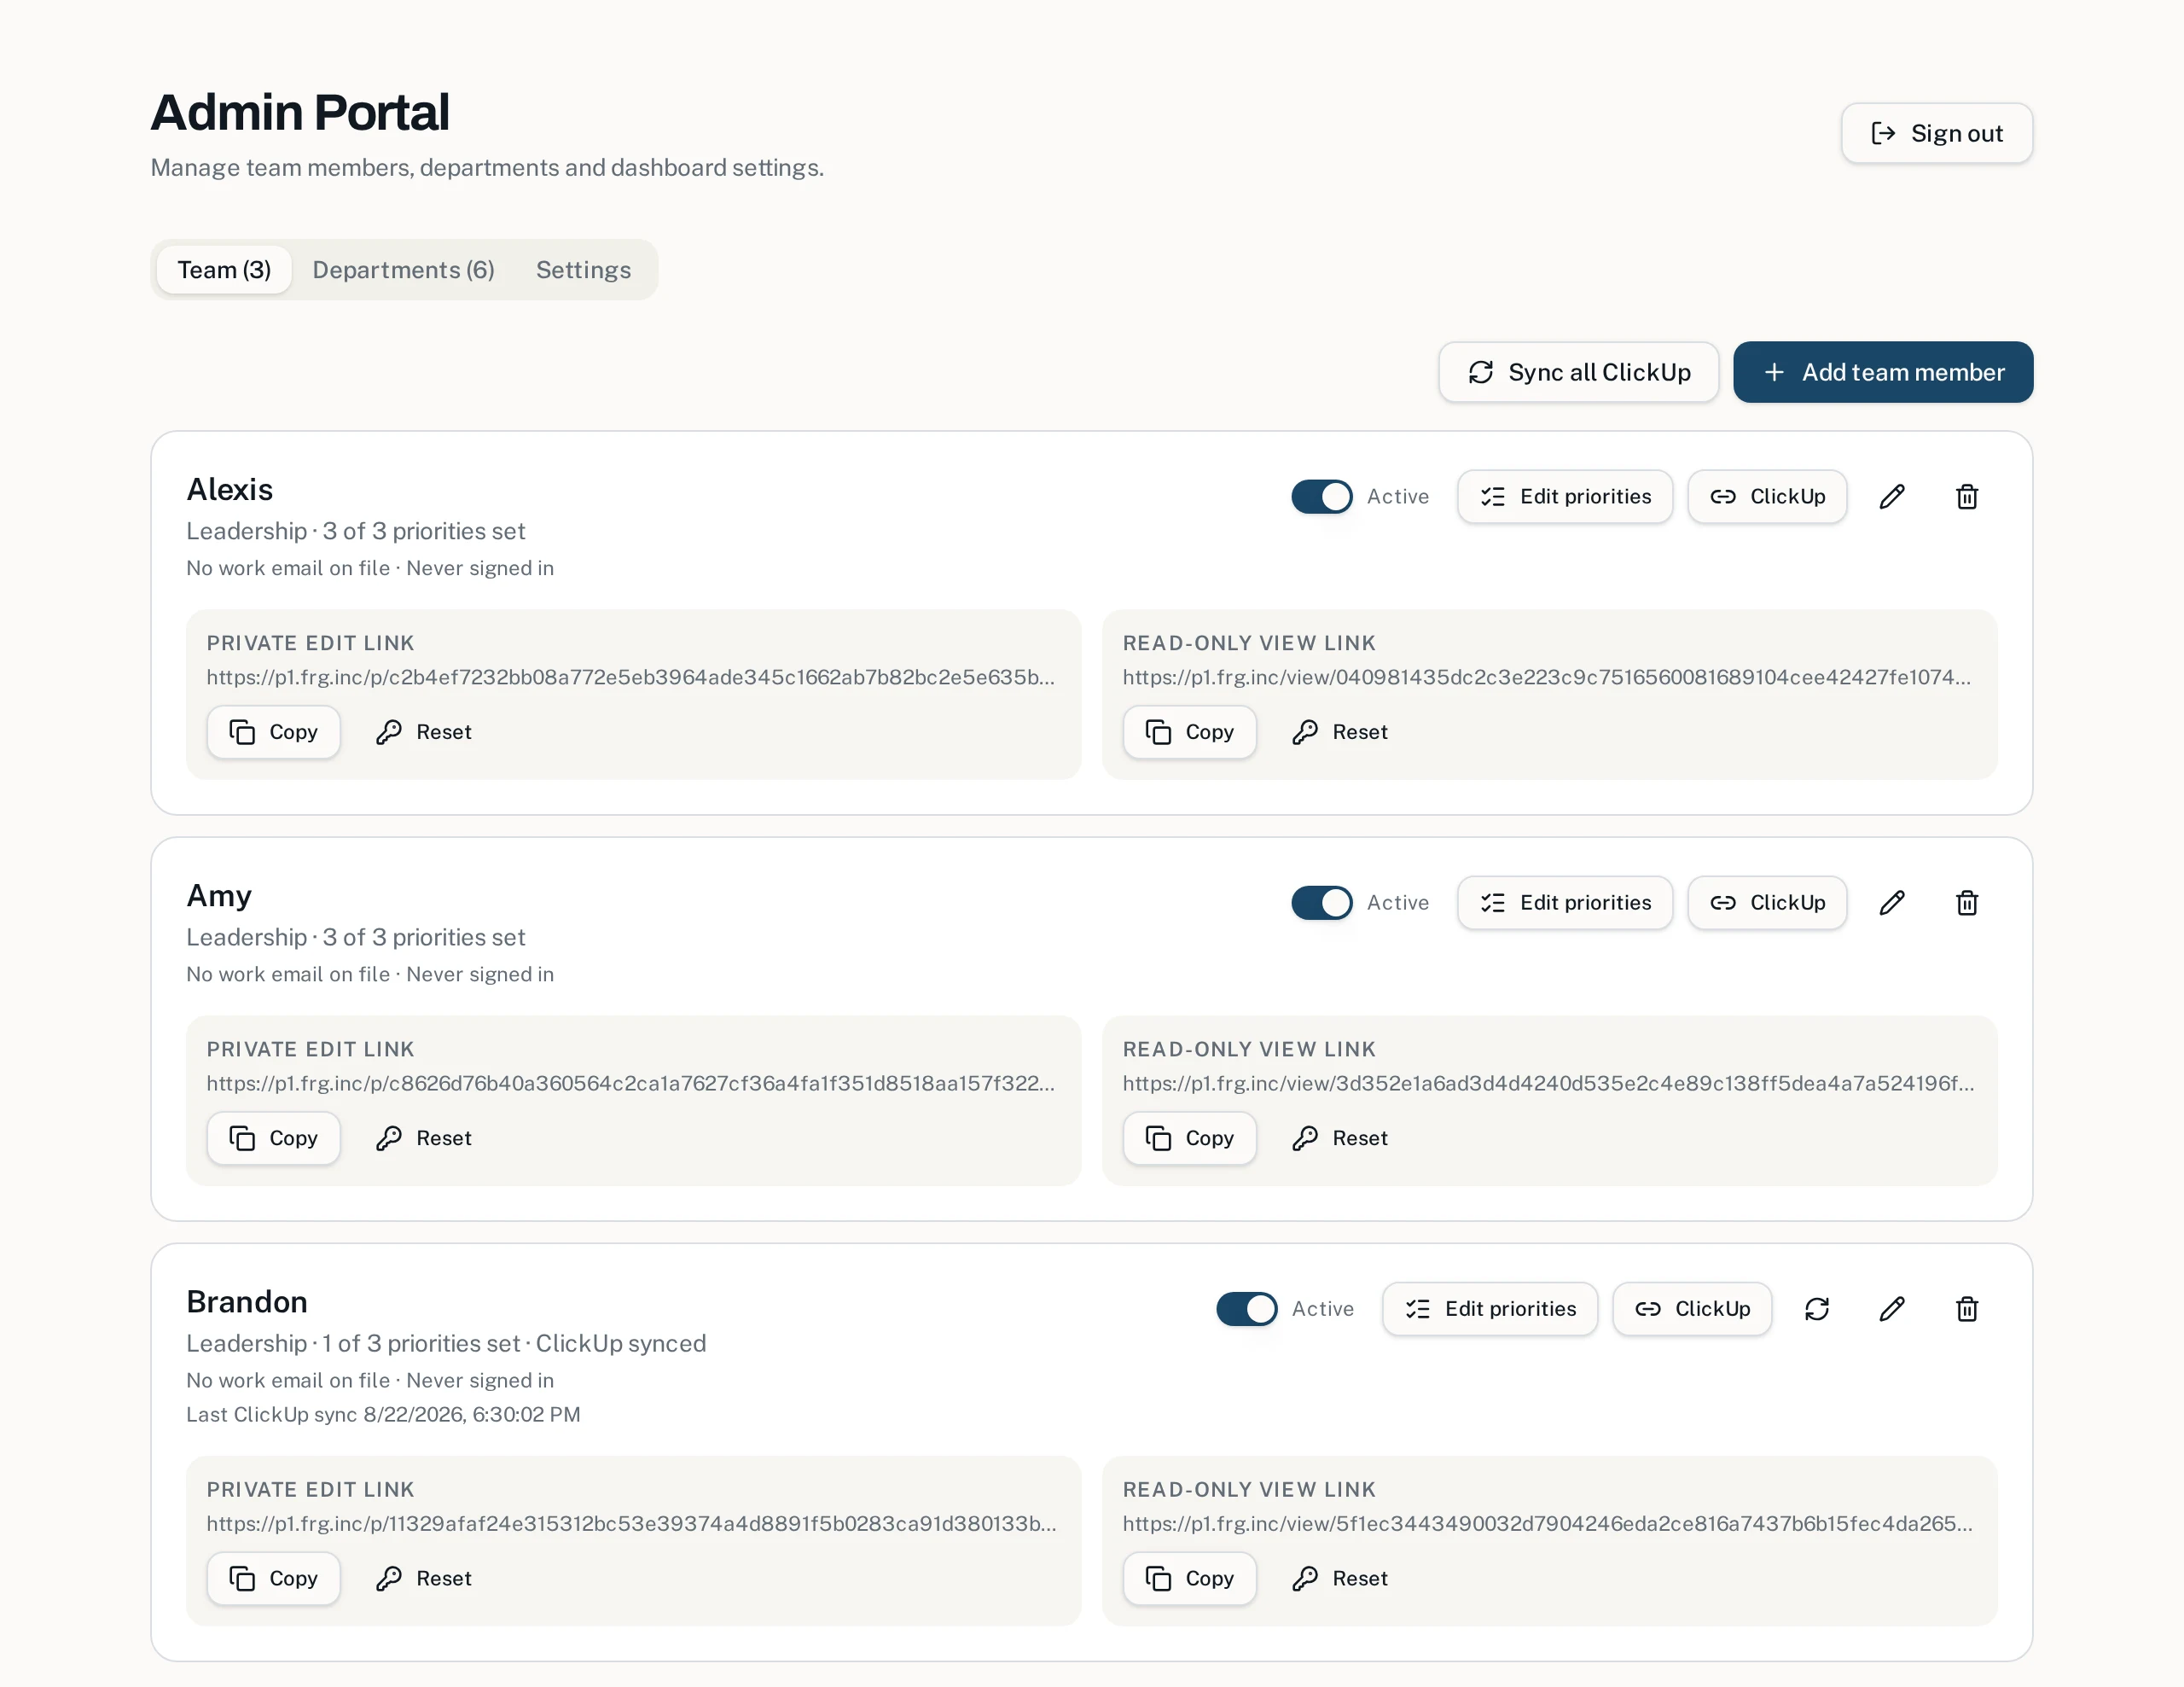Reset Brandon's private edit link
The height and width of the screenshot is (1687, 2184).
point(424,1578)
